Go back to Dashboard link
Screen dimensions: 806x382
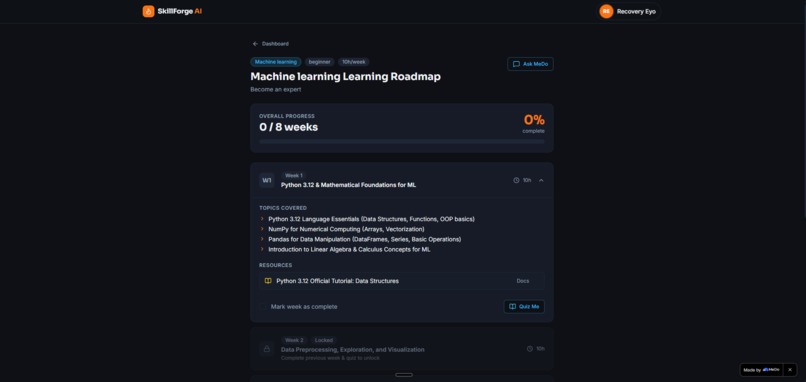[270, 44]
